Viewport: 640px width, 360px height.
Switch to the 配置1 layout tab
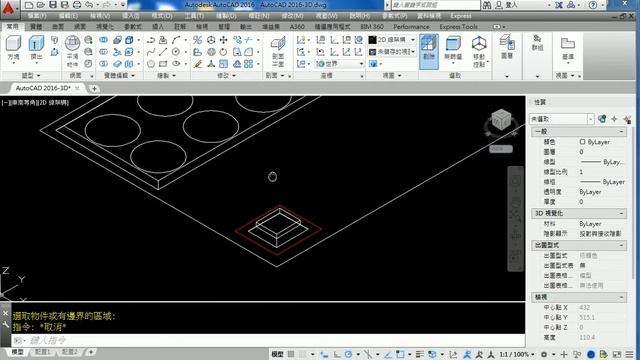point(42,352)
